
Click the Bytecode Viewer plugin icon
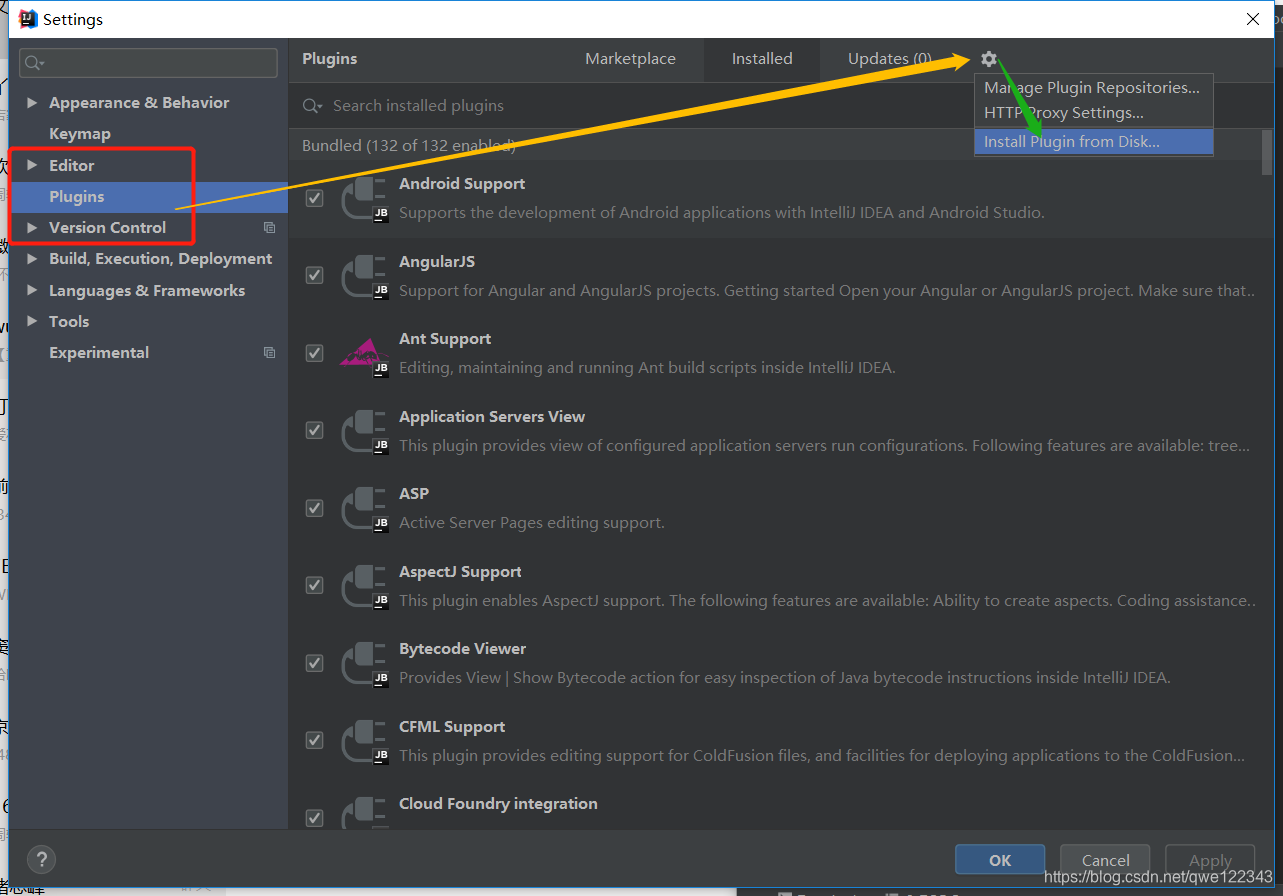365,663
